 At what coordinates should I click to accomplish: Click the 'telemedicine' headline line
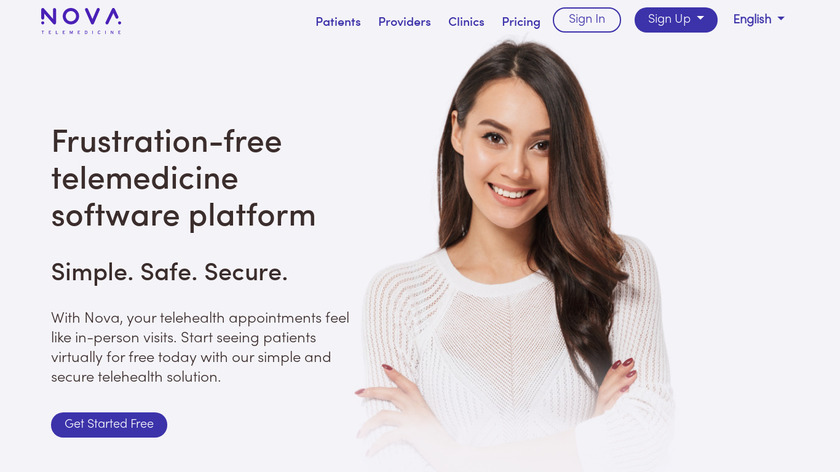coord(145,178)
